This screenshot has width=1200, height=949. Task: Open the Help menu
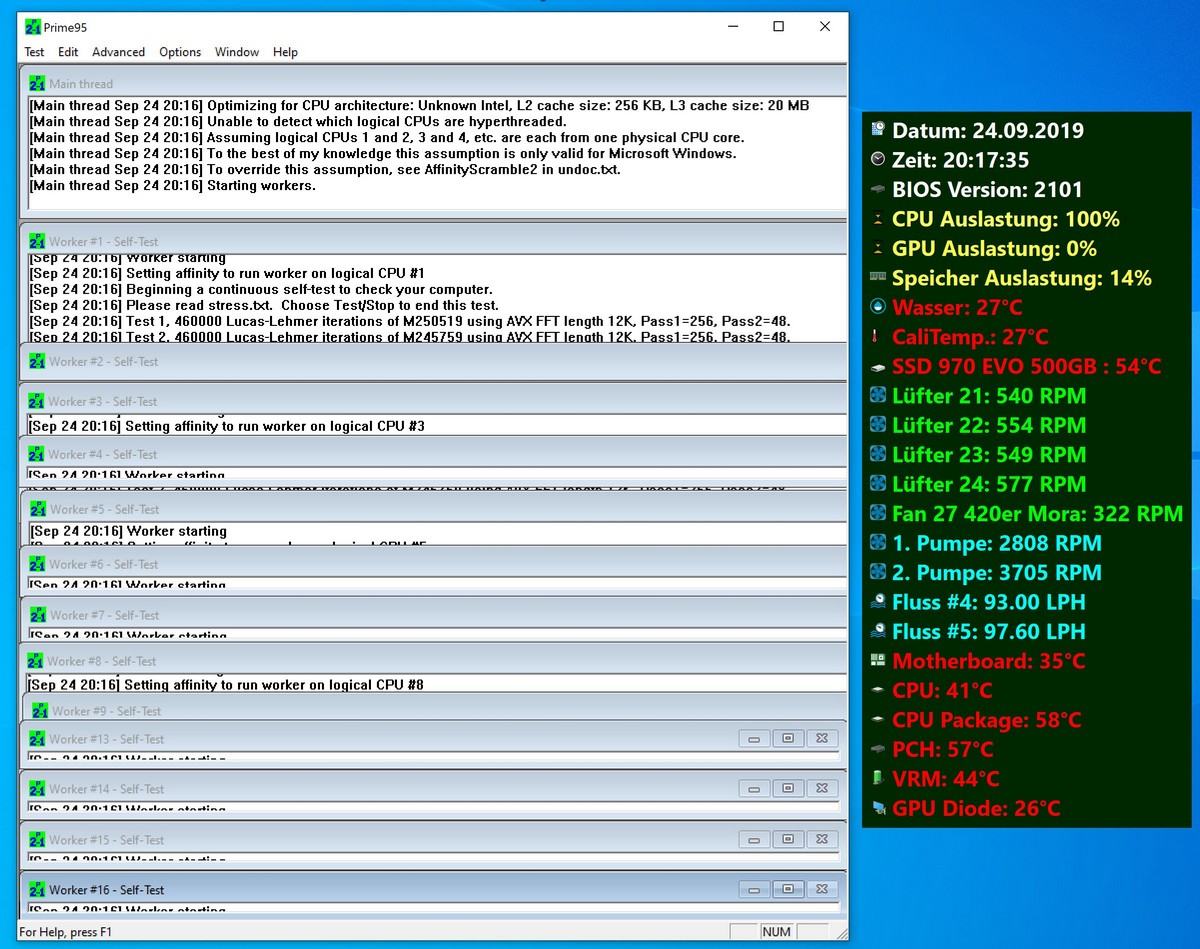[285, 52]
